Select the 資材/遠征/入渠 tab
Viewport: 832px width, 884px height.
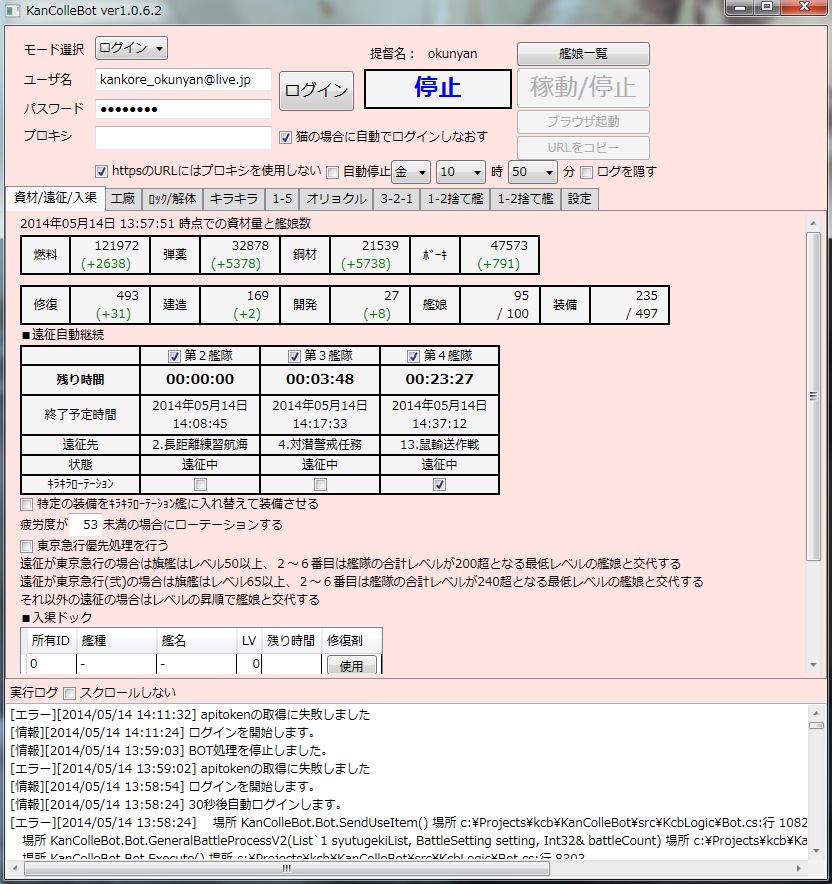tap(55, 198)
